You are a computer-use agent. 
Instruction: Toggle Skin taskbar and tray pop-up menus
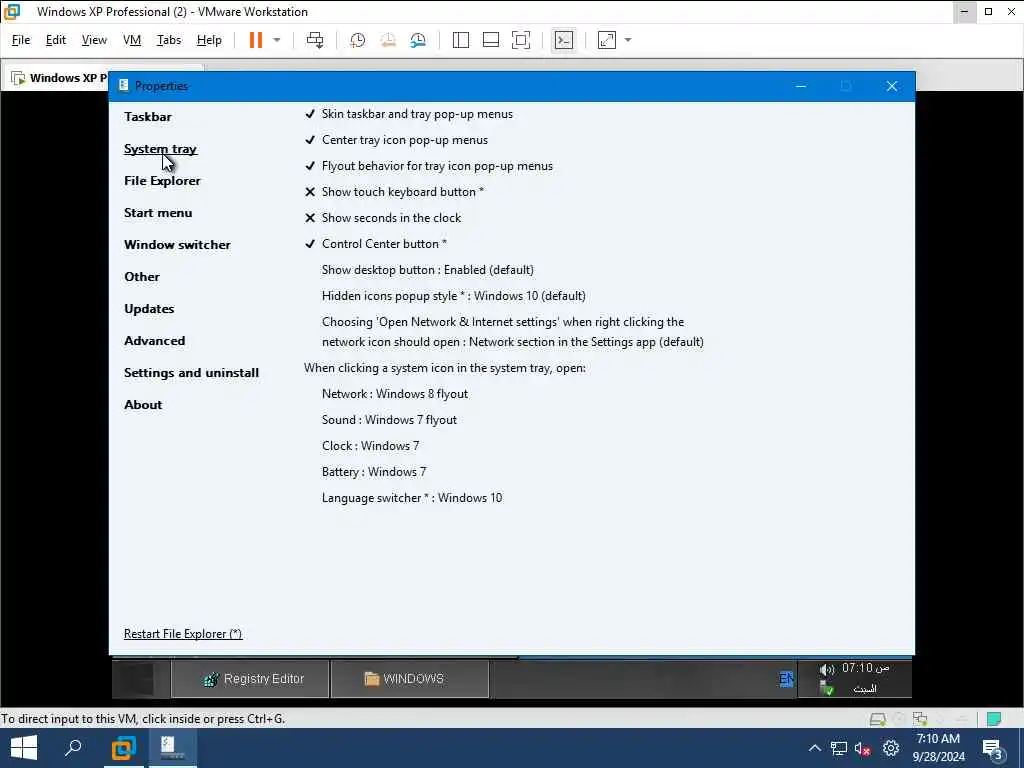tap(409, 114)
